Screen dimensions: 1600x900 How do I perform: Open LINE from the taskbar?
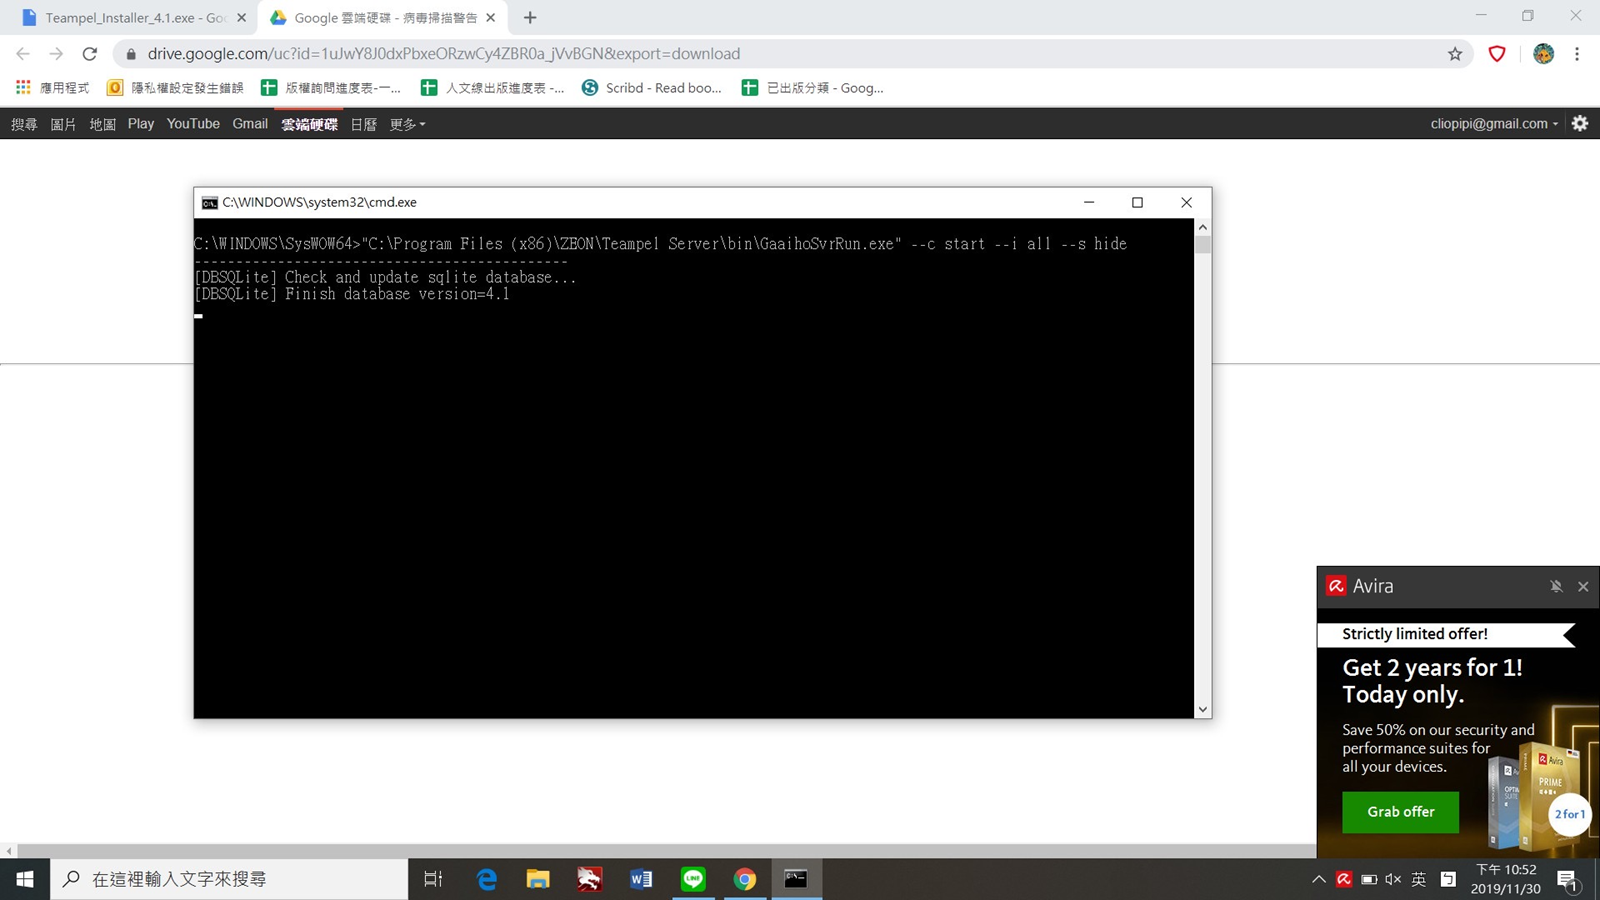coord(693,879)
